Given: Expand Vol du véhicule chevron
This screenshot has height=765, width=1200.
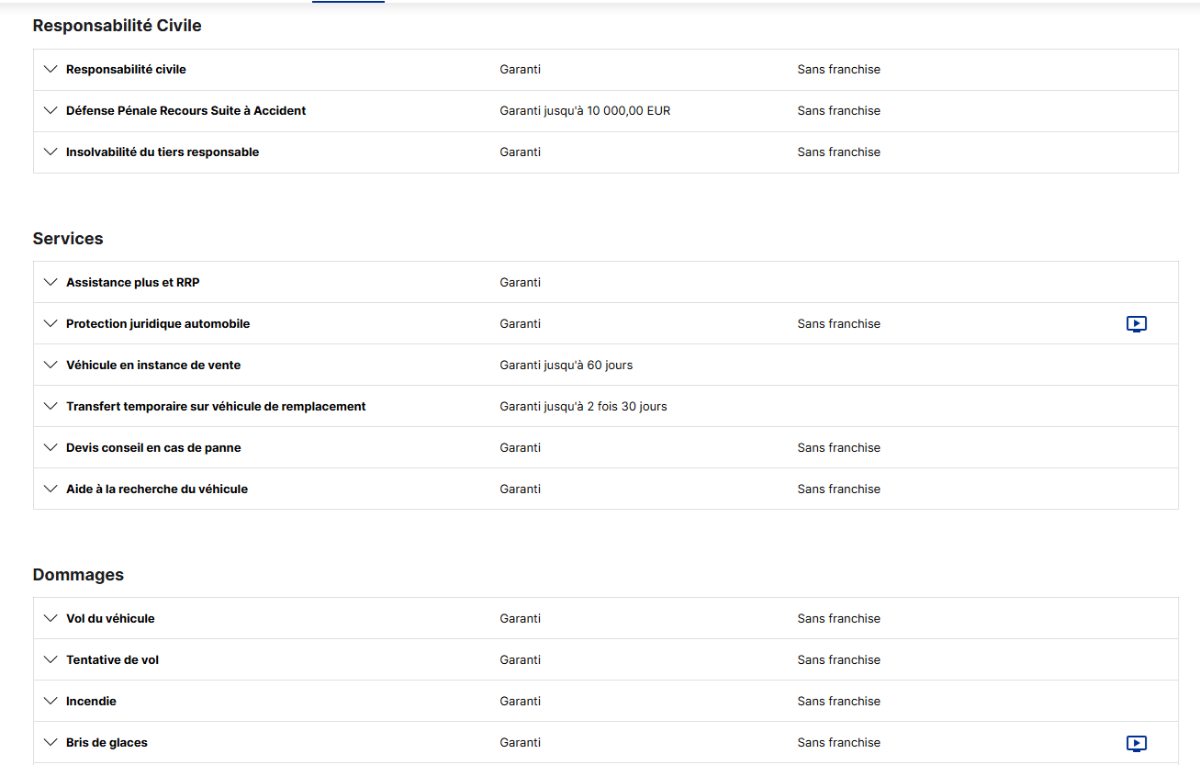Looking at the screenshot, I should (51, 619).
